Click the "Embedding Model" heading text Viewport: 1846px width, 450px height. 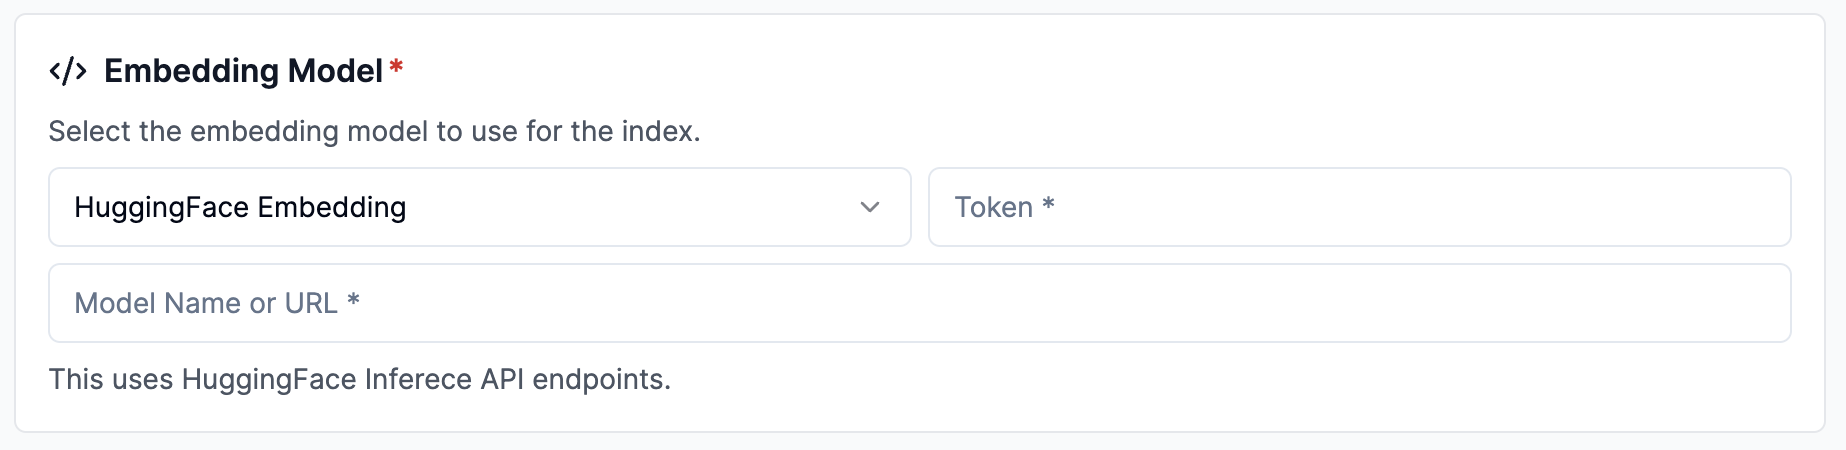point(243,71)
